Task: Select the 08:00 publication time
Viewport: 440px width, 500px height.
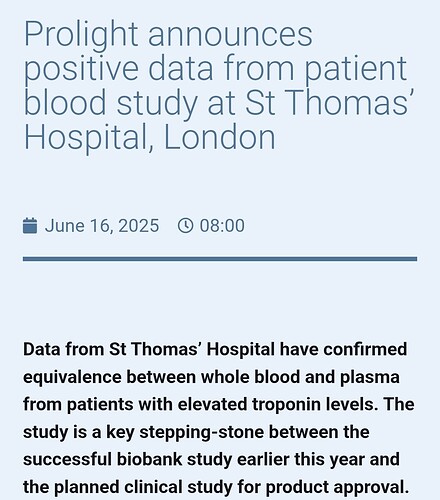Action: pos(222,226)
